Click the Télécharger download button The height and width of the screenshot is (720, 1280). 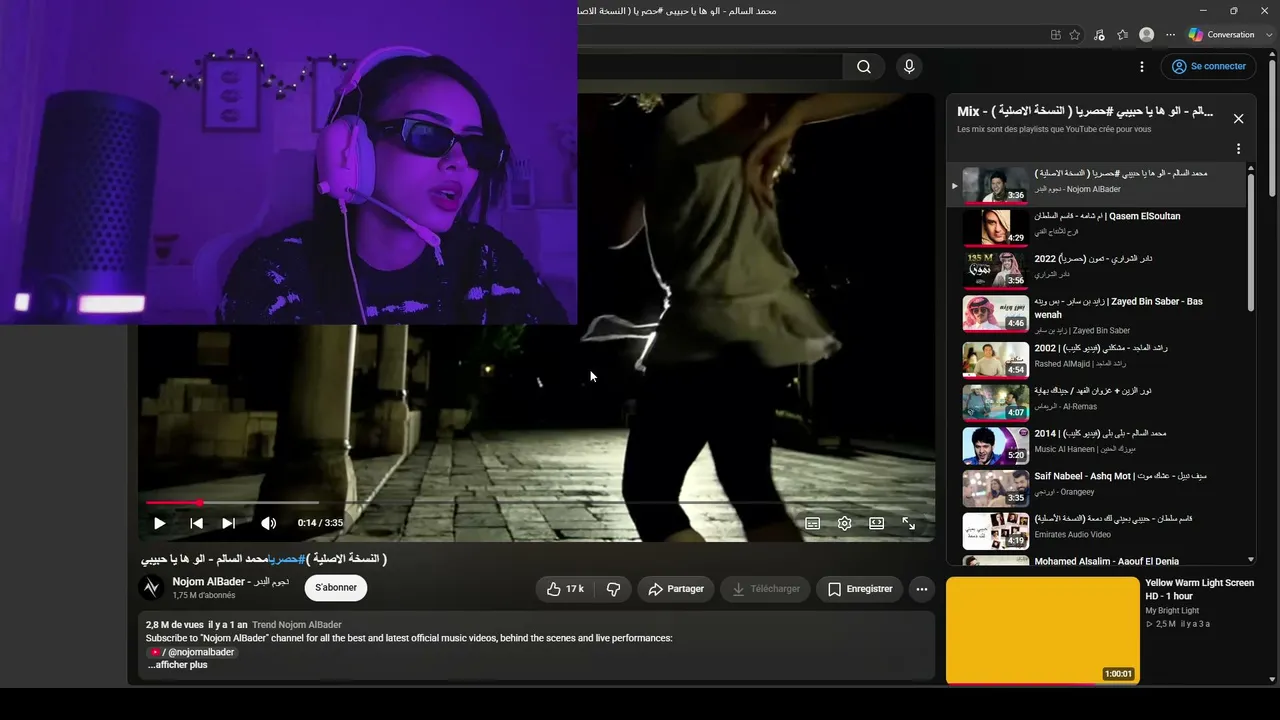pyautogui.click(x=765, y=589)
